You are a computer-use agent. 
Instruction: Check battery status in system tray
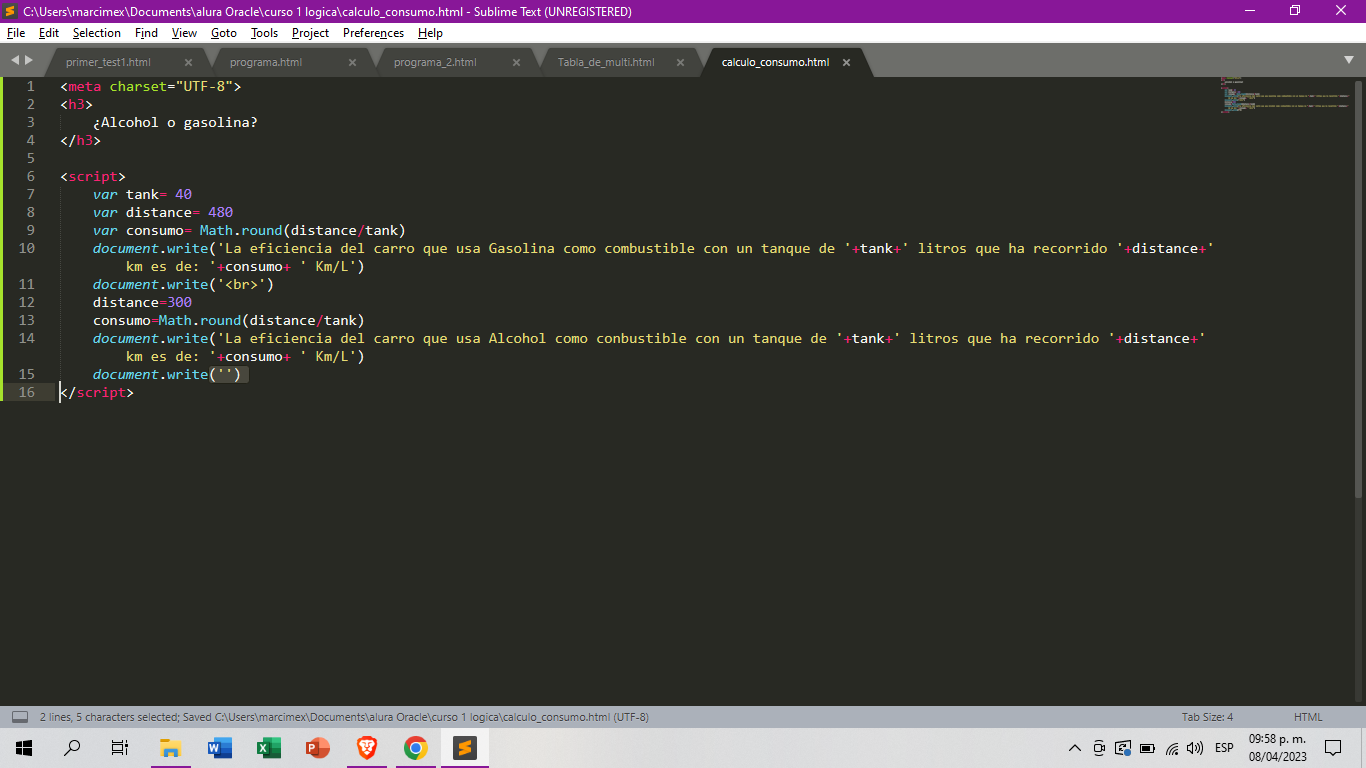[x=1147, y=748]
